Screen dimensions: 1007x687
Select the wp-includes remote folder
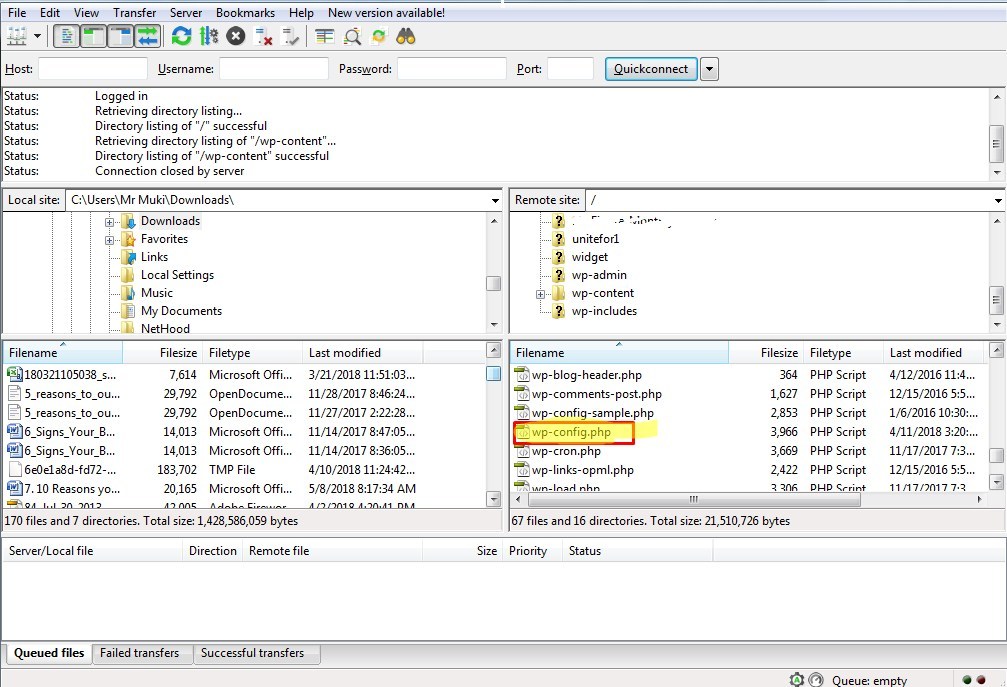pos(604,311)
